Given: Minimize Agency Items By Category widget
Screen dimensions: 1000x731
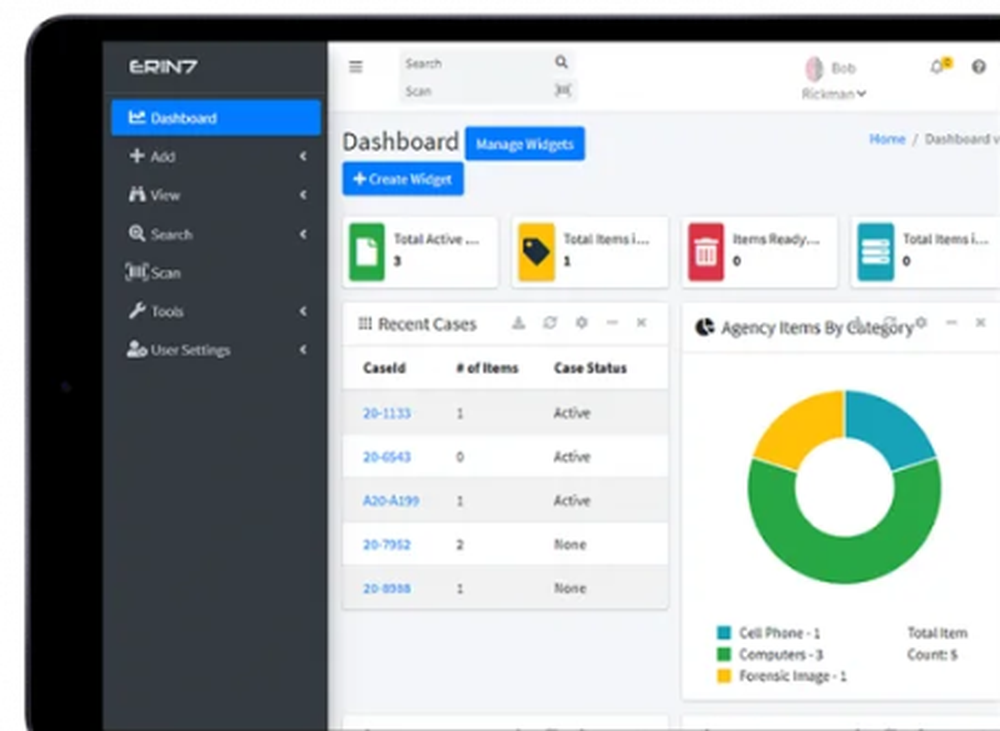Looking at the screenshot, I should [952, 323].
